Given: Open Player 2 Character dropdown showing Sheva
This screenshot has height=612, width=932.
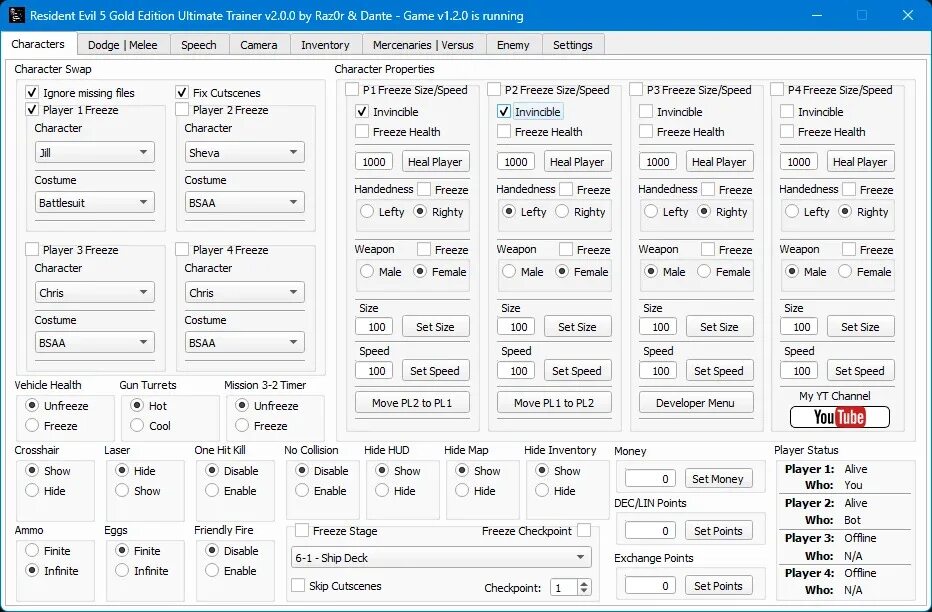Looking at the screenshot, I should pos(244,153).
